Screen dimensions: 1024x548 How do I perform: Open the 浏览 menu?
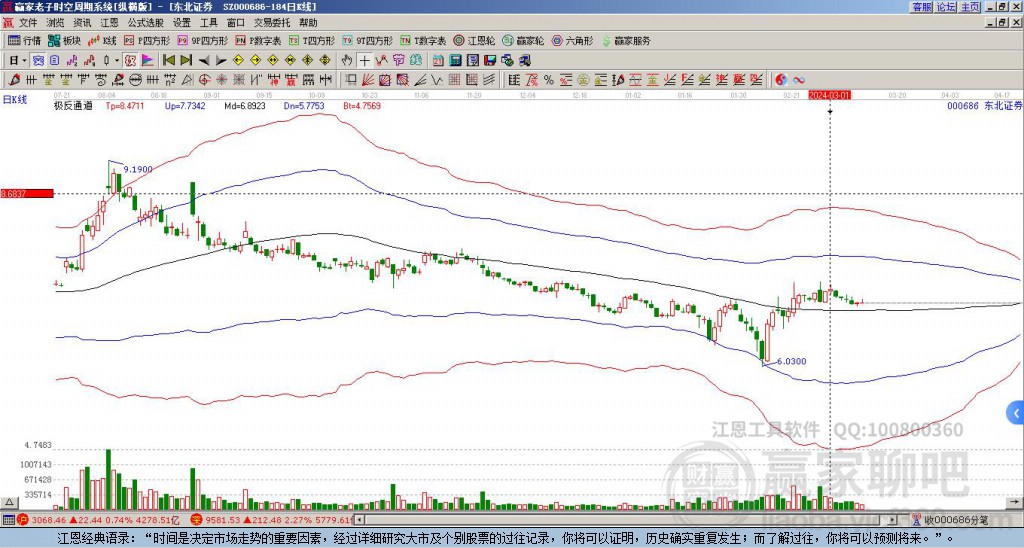pyautogui.click(x=56, y=23)
